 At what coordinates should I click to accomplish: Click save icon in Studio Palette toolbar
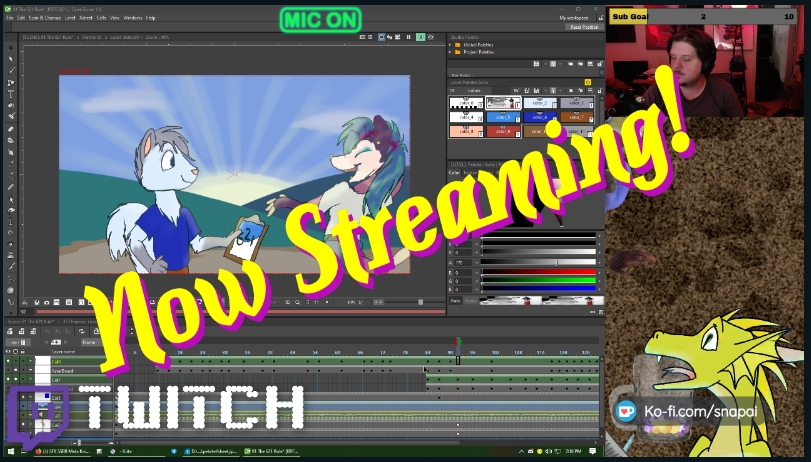tap(536, 64)
